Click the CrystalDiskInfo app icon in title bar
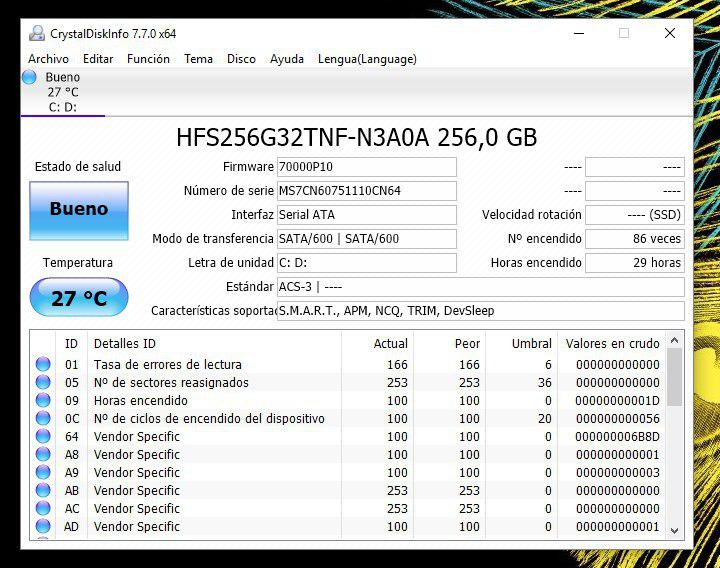The height and width of the screenshot is (568, 720). [x=37, y=33]
